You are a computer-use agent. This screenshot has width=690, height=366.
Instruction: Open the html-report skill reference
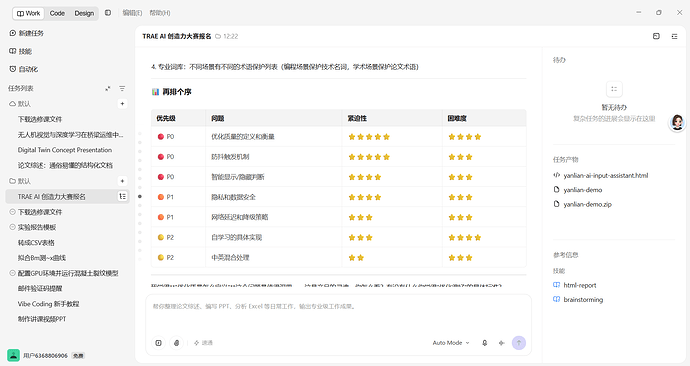click(x=575, y=285)
